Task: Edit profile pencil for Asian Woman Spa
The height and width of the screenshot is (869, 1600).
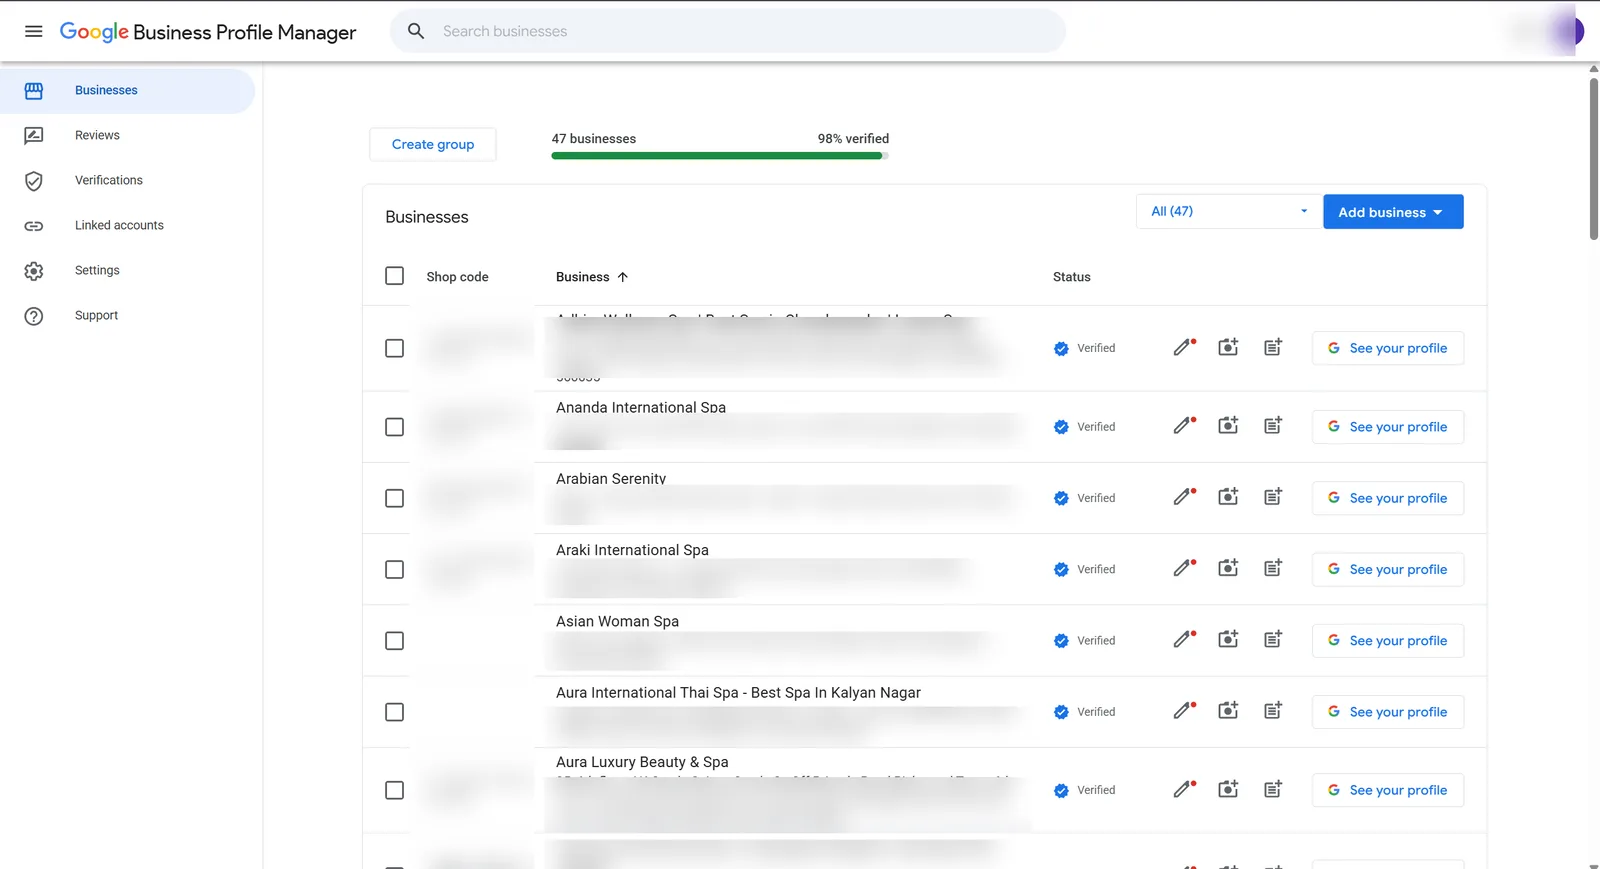Action: click(x=1184, y=639)
